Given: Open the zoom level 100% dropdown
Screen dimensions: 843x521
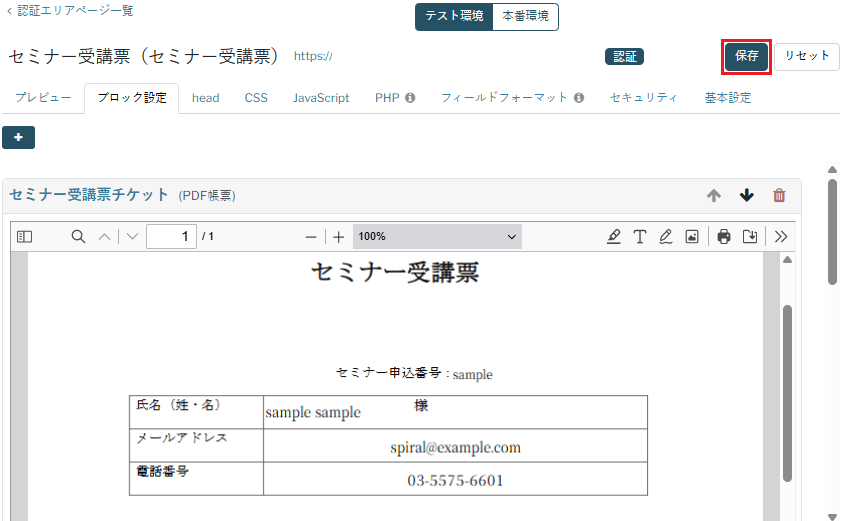Looking at the screenshot, I should (437, 237).
